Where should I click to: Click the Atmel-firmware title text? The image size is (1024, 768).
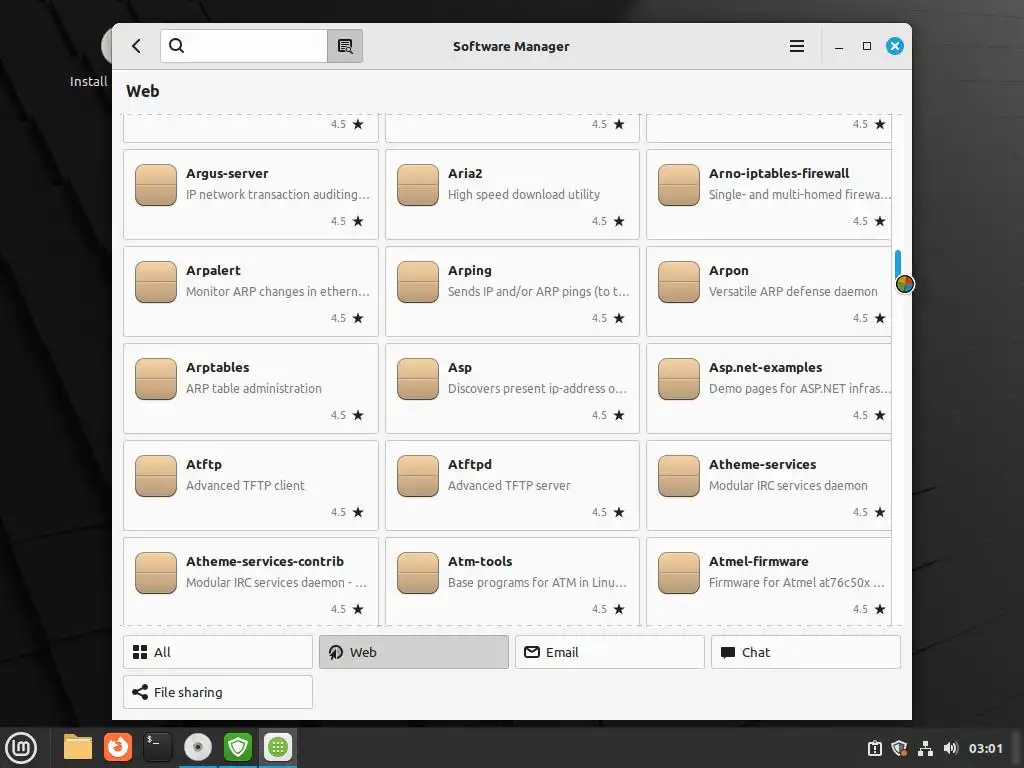point(759,562)
